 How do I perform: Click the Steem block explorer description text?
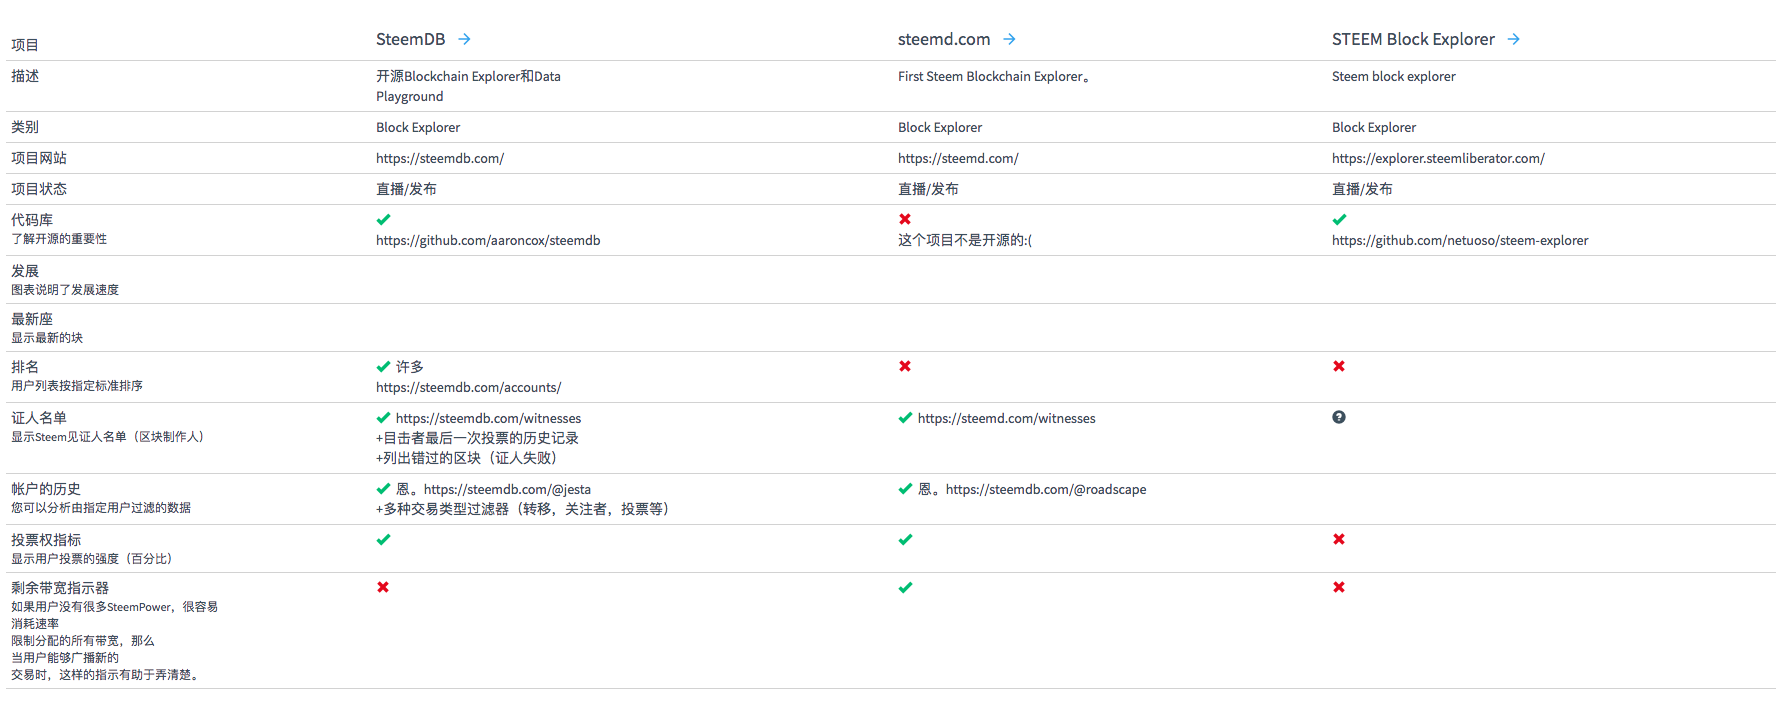click(1394, 76)
